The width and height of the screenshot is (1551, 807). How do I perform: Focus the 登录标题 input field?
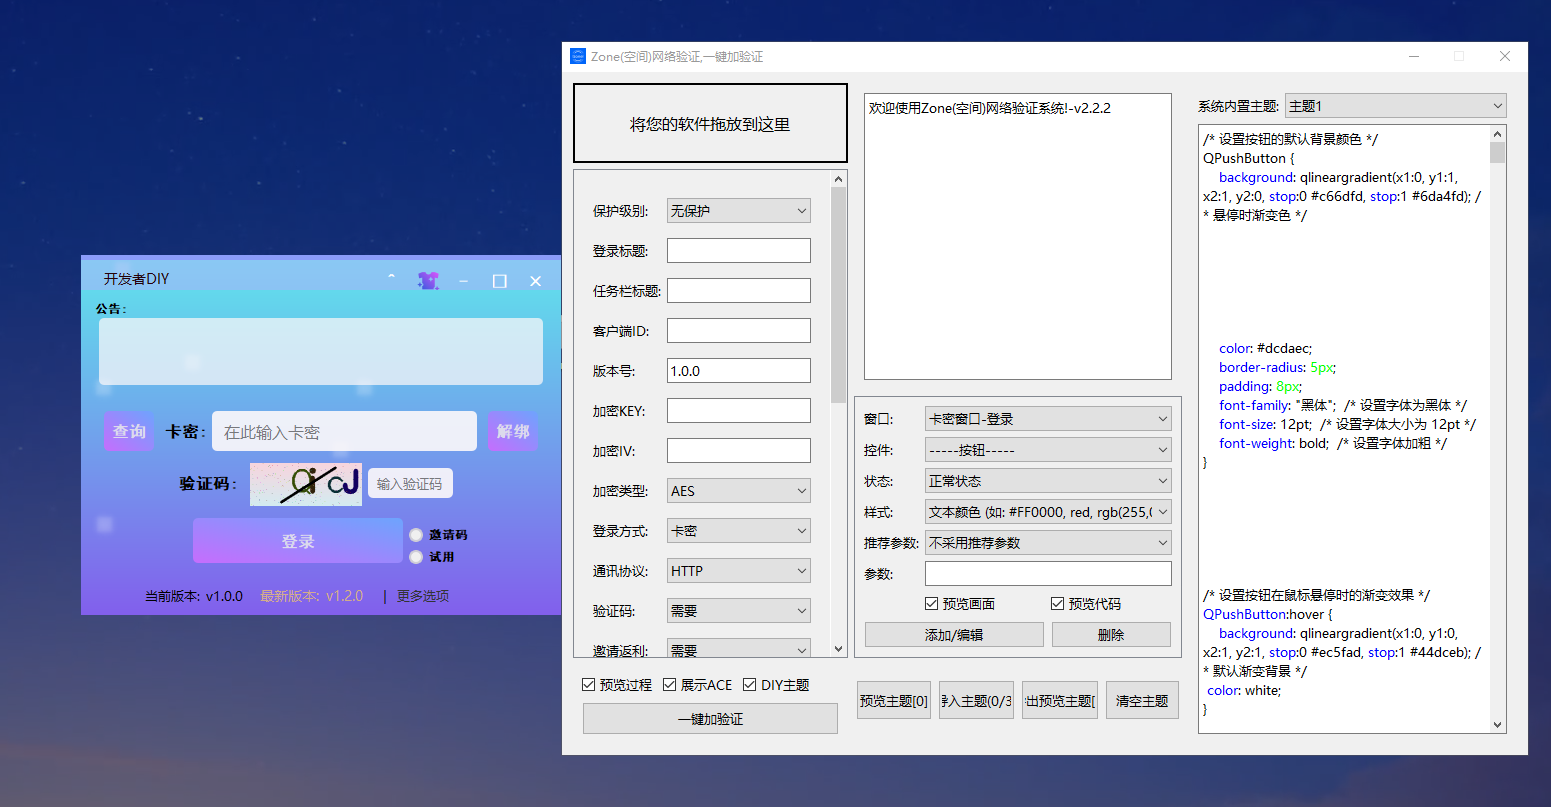[x=739, y=251]
